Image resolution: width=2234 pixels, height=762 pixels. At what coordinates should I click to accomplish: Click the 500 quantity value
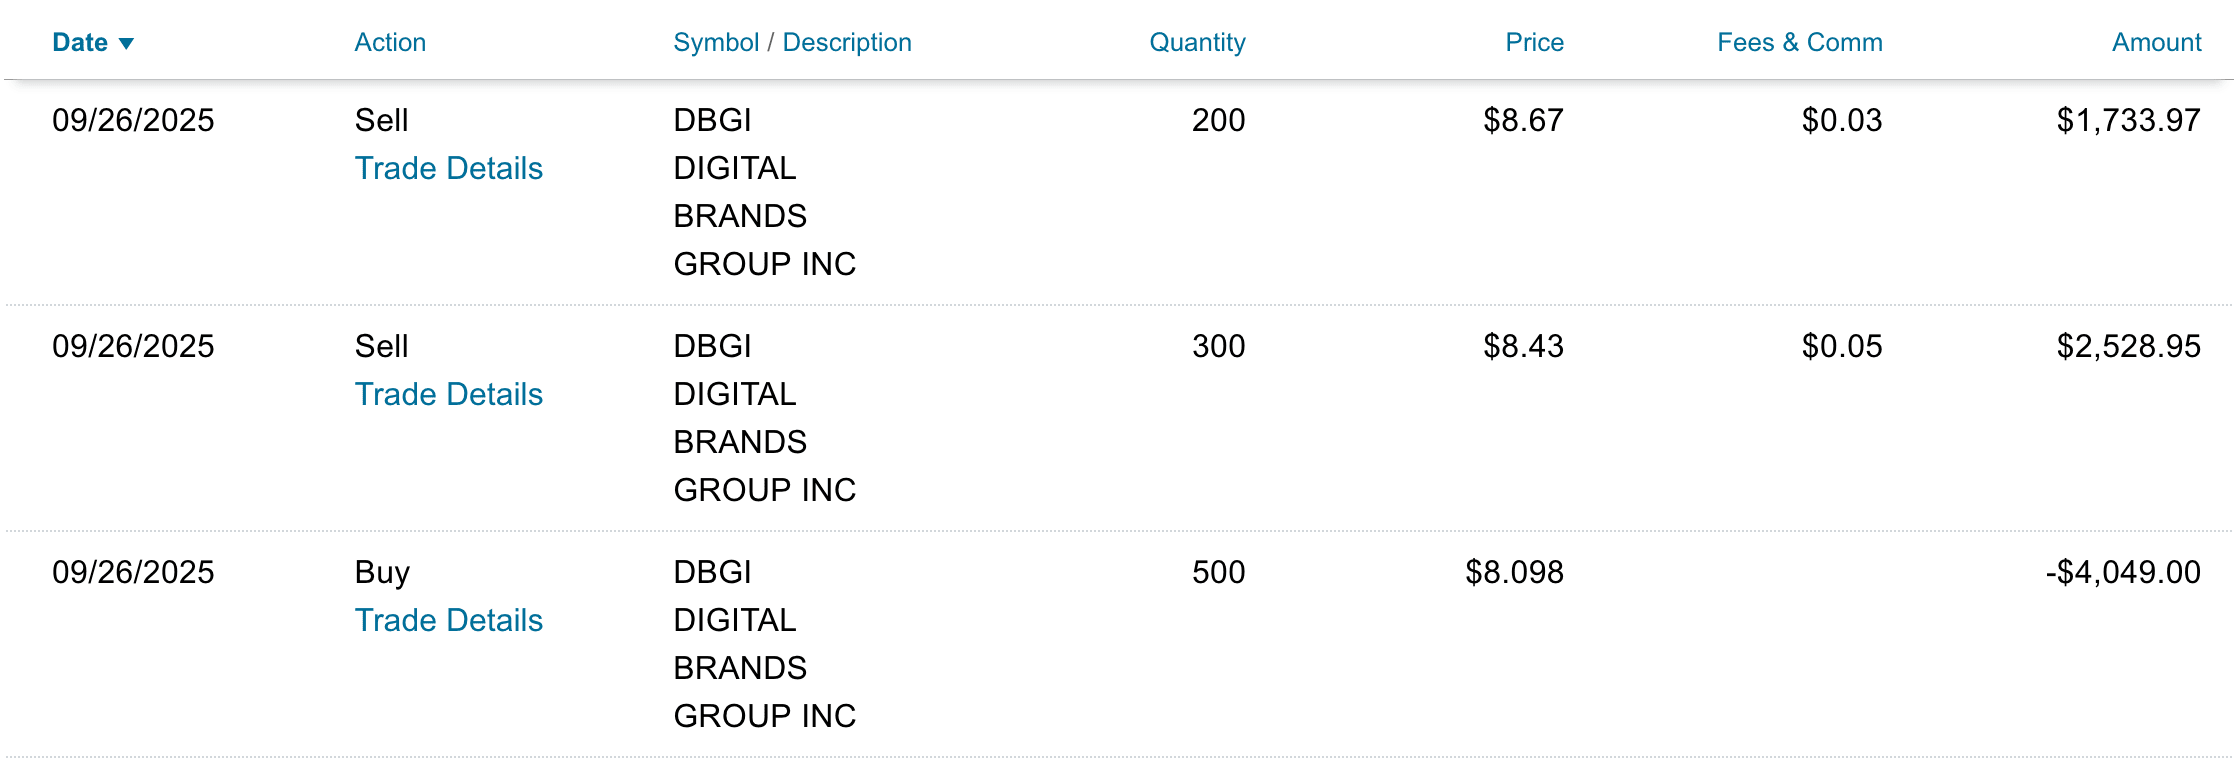click(1218, 572)
